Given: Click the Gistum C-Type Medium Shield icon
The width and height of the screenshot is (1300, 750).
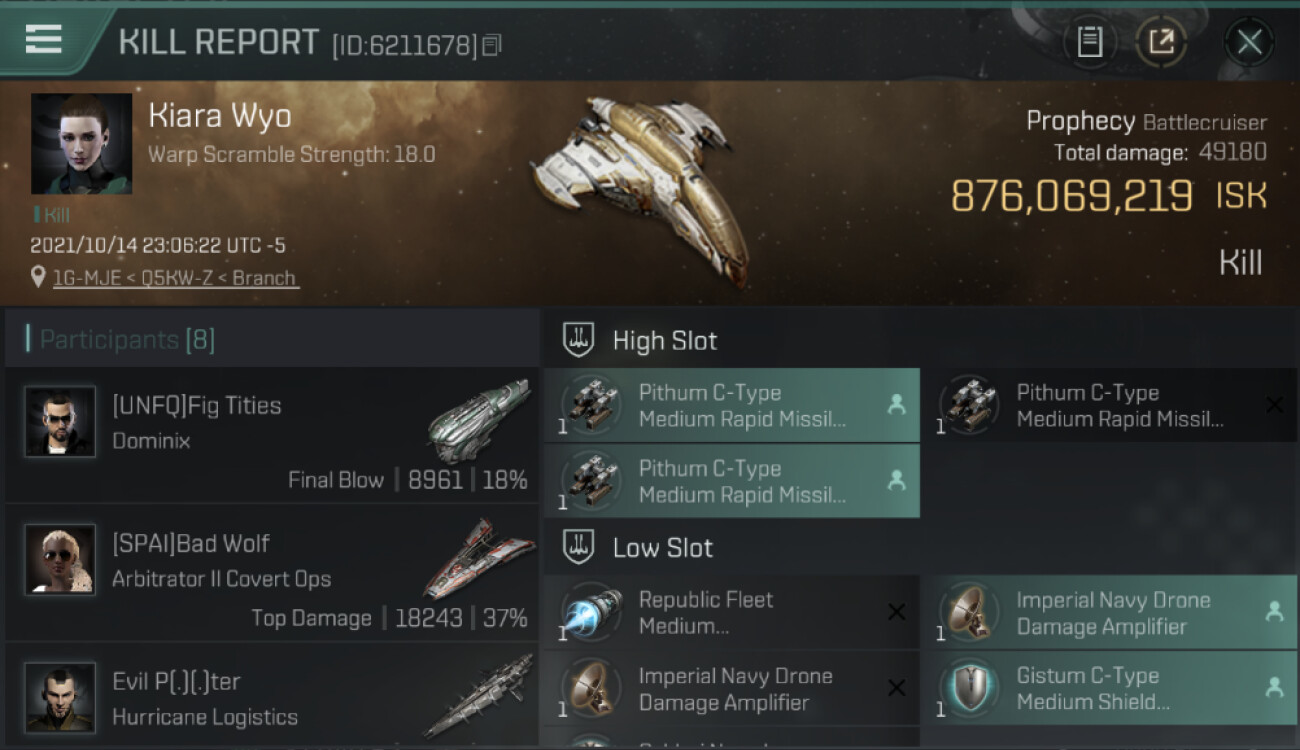Looking at the screenshot, I should (968, 688).
